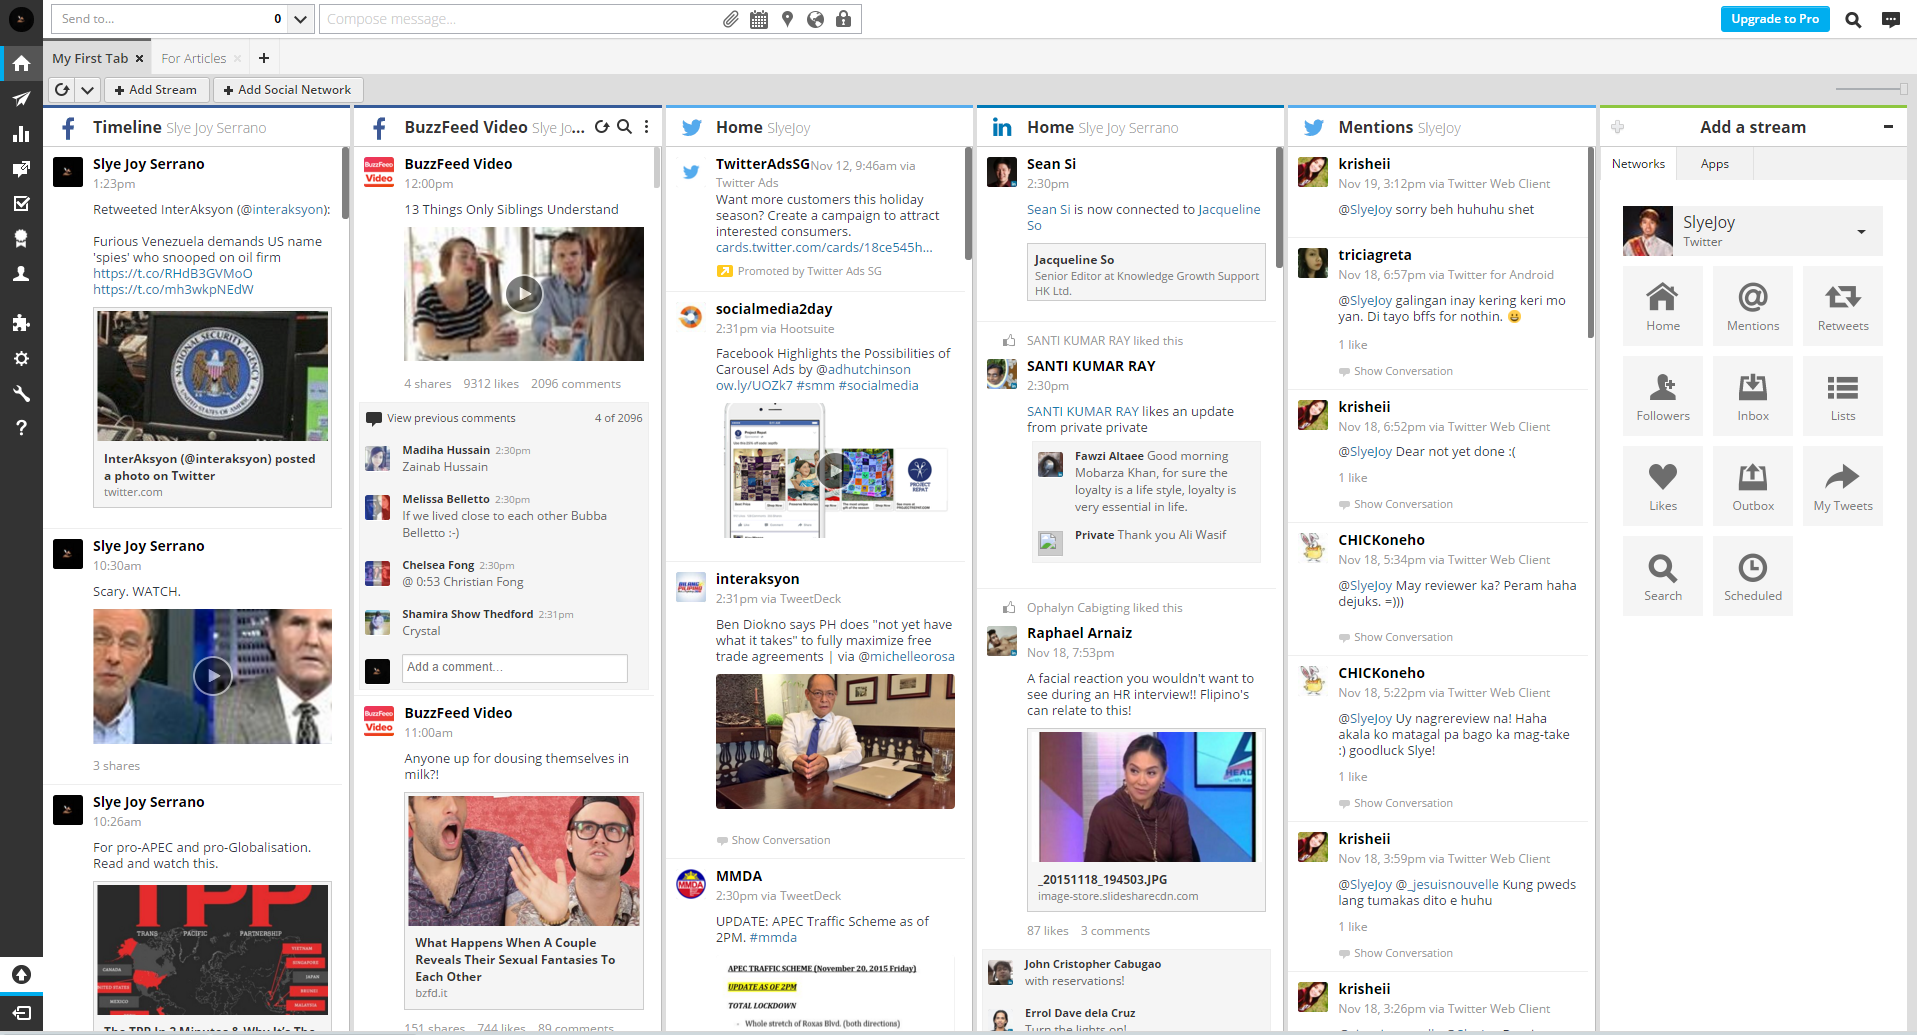Add Twitter Likes stream
This screenshot has height=1035, width=1917.
tap(1663, 486)
